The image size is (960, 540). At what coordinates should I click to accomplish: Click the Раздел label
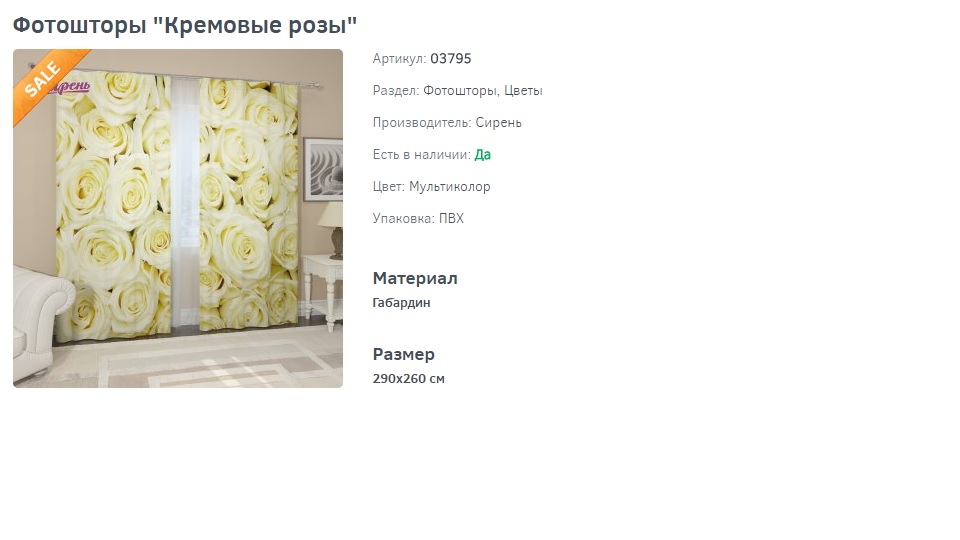[x=396, y=91]
